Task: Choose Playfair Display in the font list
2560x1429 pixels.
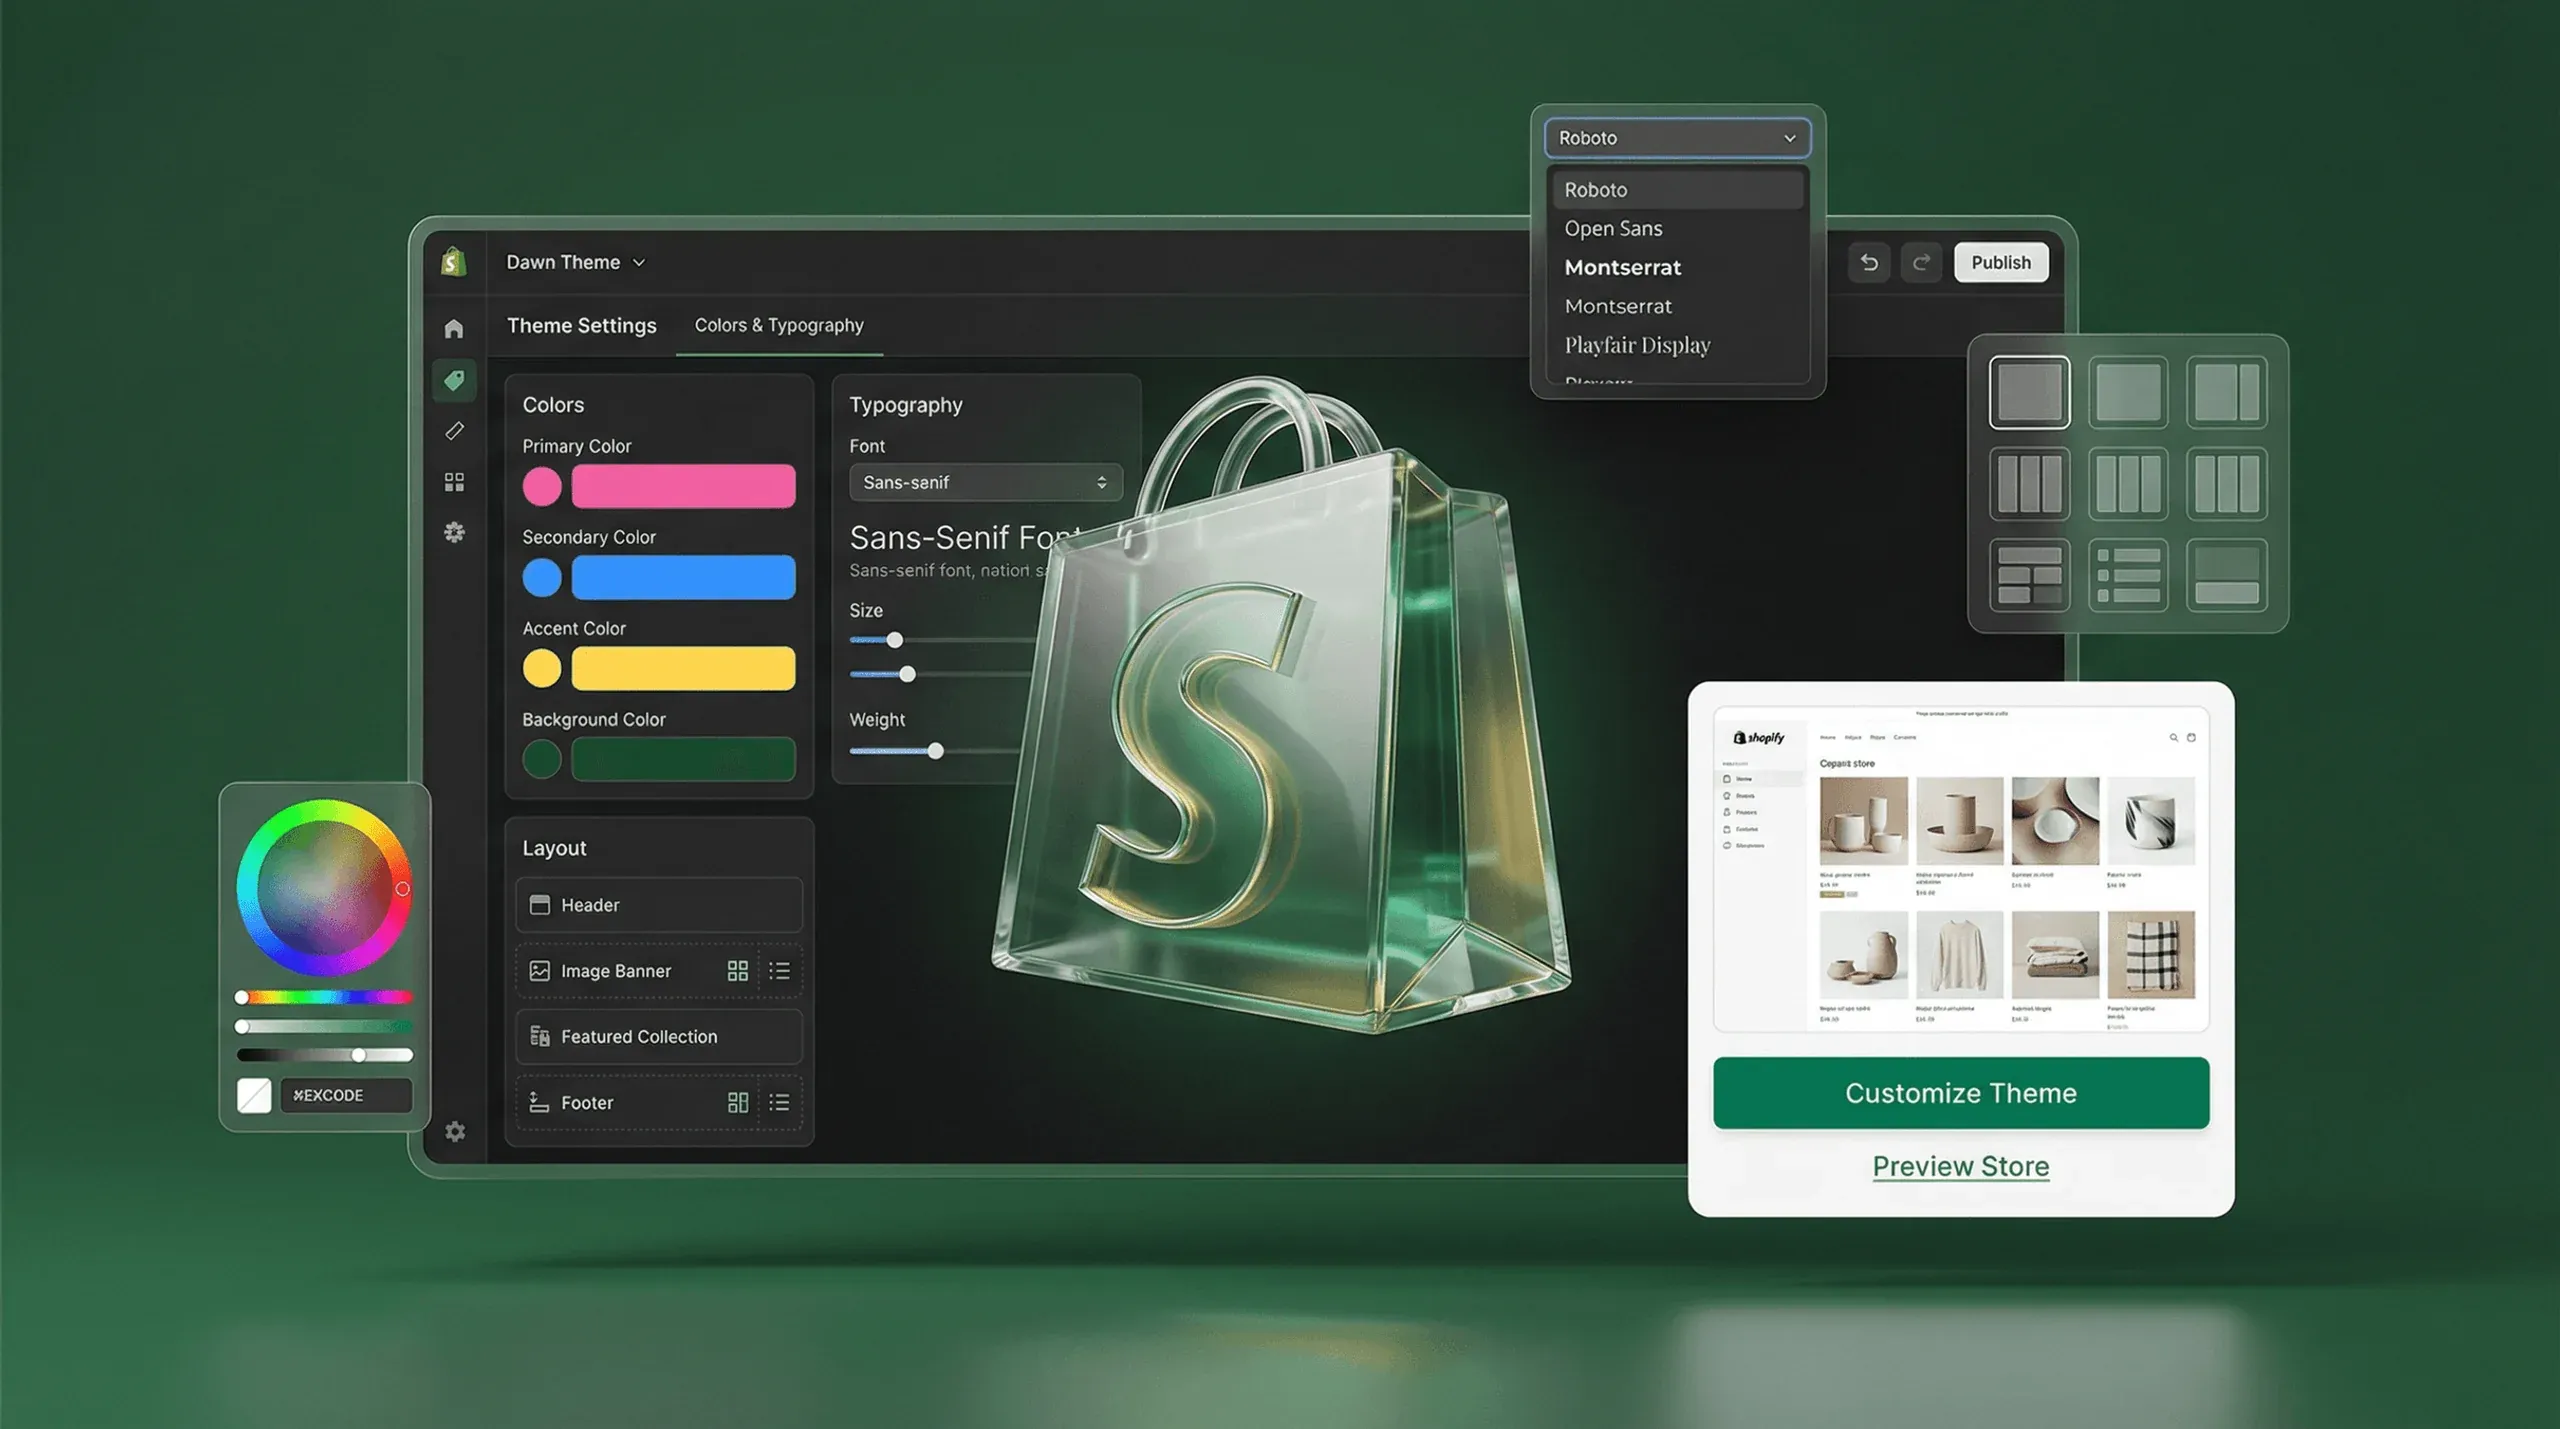Action: point(1637,344)
